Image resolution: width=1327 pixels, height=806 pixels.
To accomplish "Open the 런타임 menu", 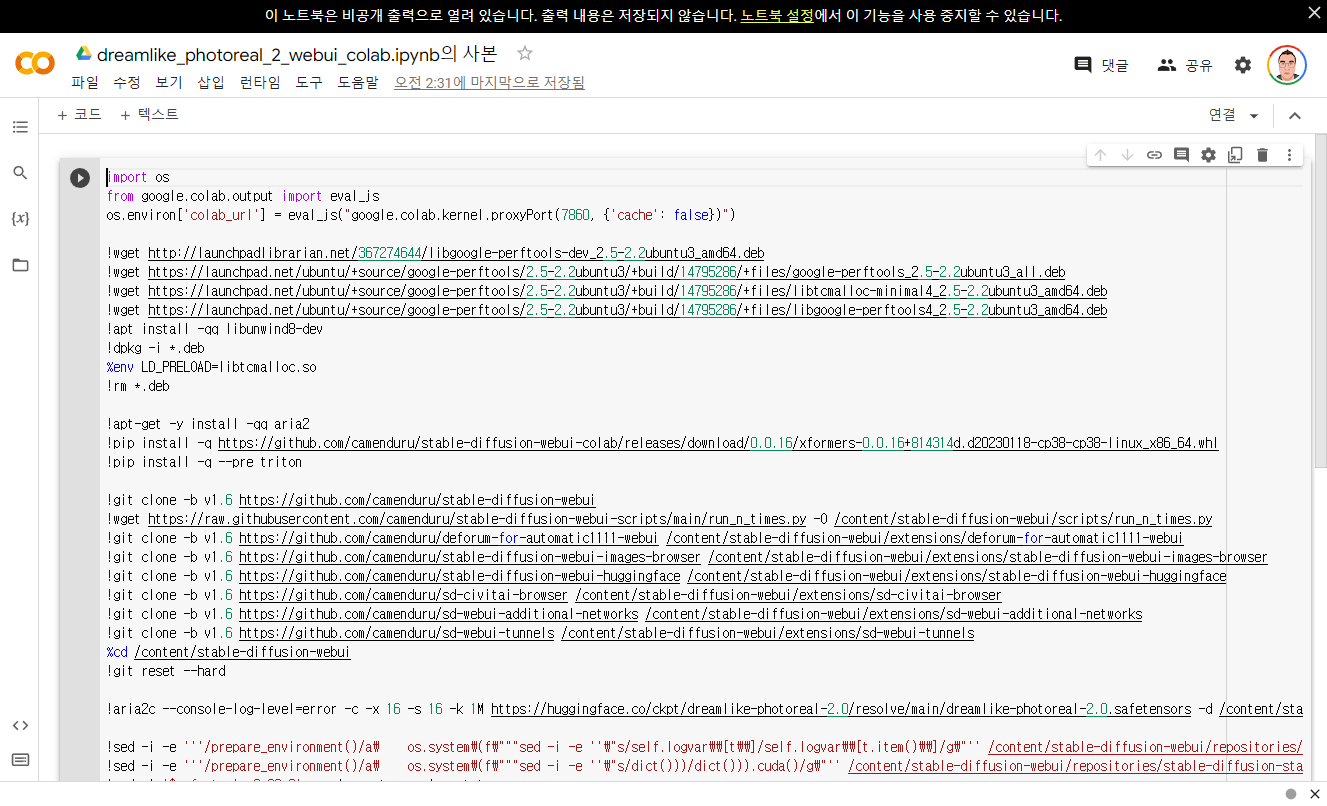I will [x=260, y=82].
